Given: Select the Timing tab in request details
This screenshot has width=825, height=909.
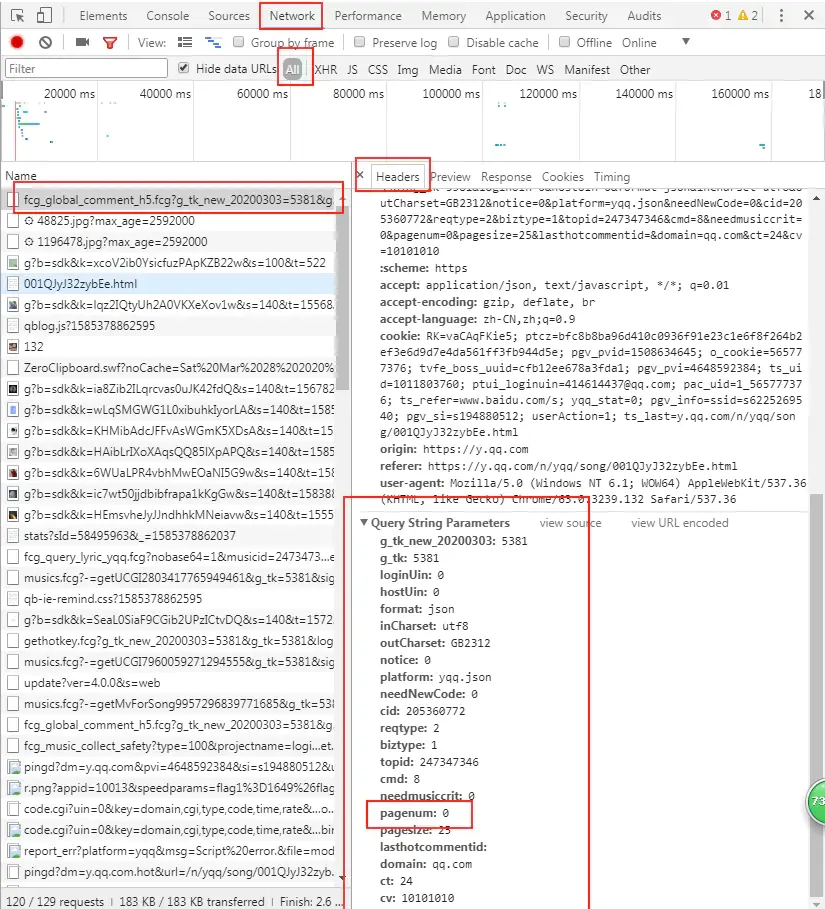Looking at the screenshot, I should [612, 177].
